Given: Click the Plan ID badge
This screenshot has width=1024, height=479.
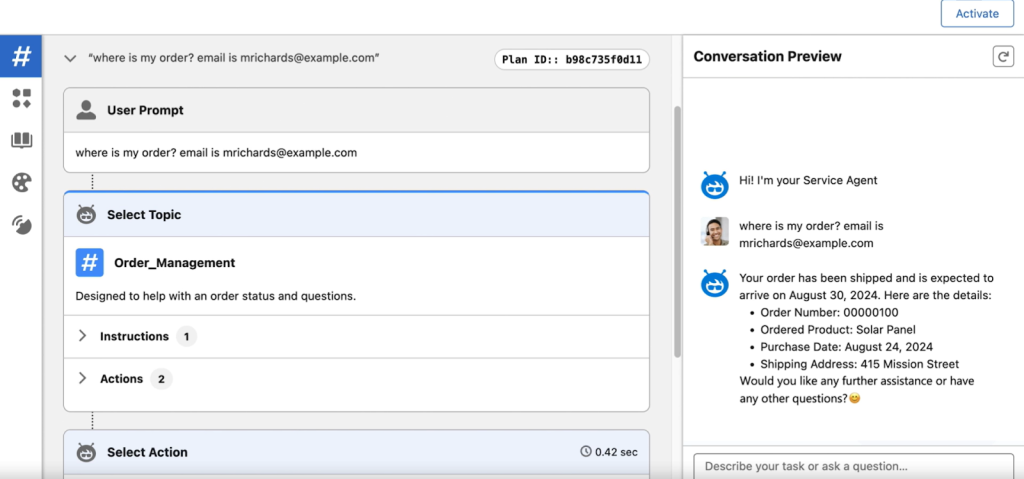Looking at the screenshot, I should [571, 59].
